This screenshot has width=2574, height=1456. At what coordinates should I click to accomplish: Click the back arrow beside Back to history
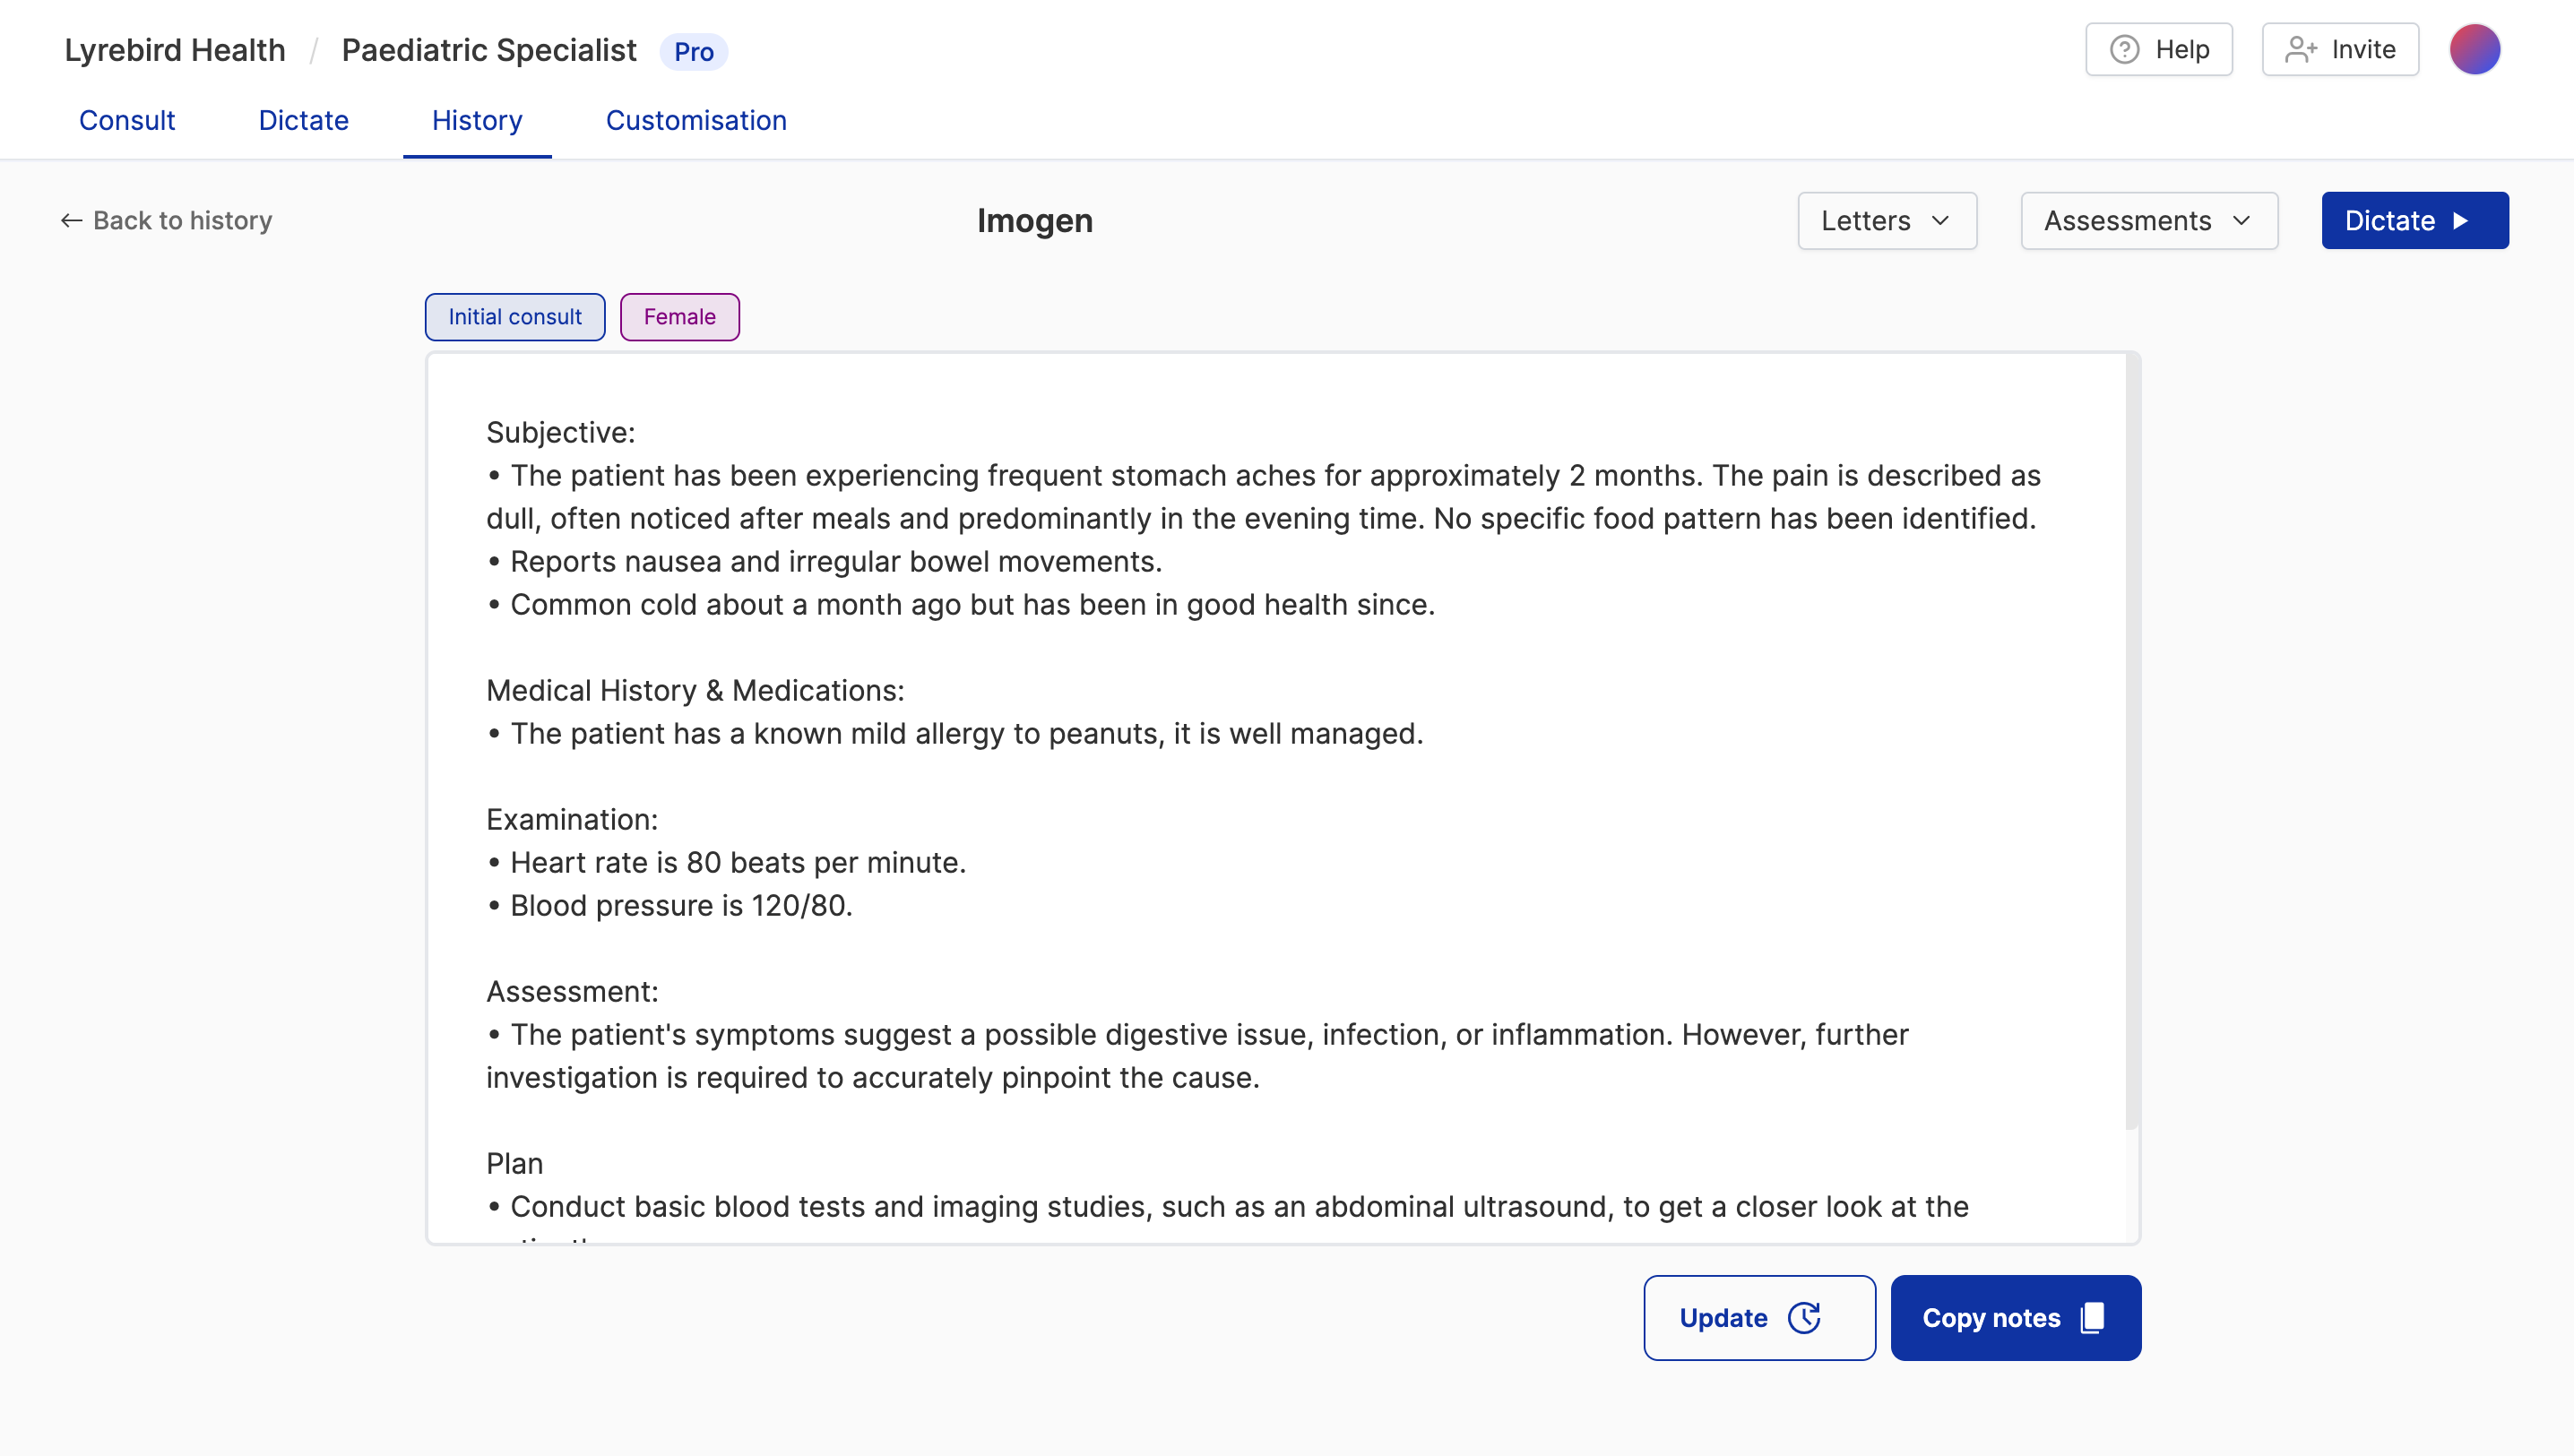coord(70,220)
